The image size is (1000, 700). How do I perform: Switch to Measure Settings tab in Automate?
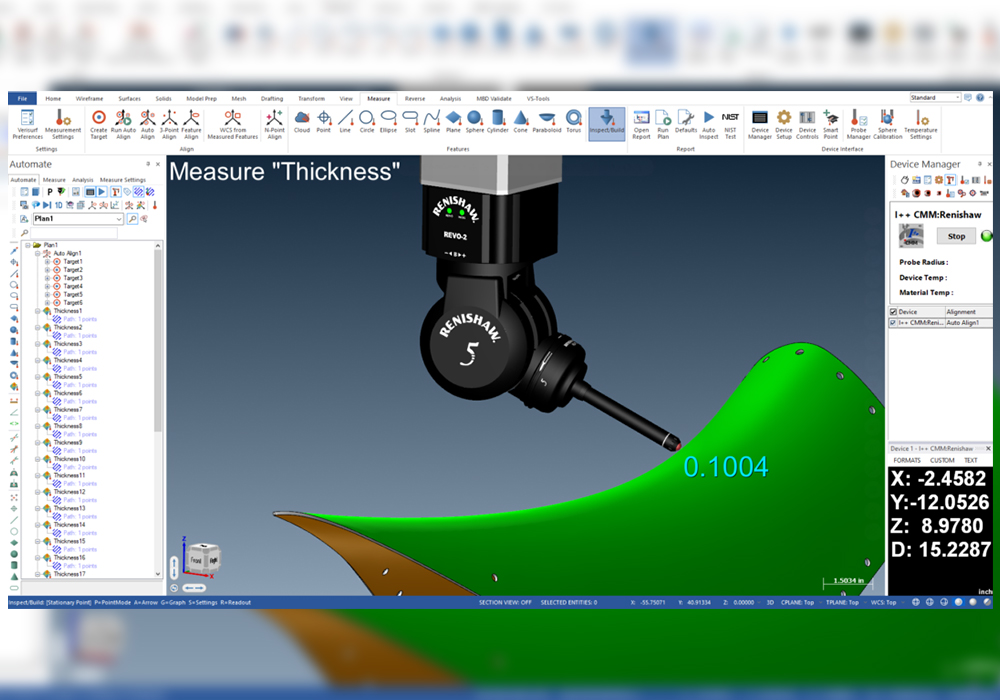(x=122, y=180)
